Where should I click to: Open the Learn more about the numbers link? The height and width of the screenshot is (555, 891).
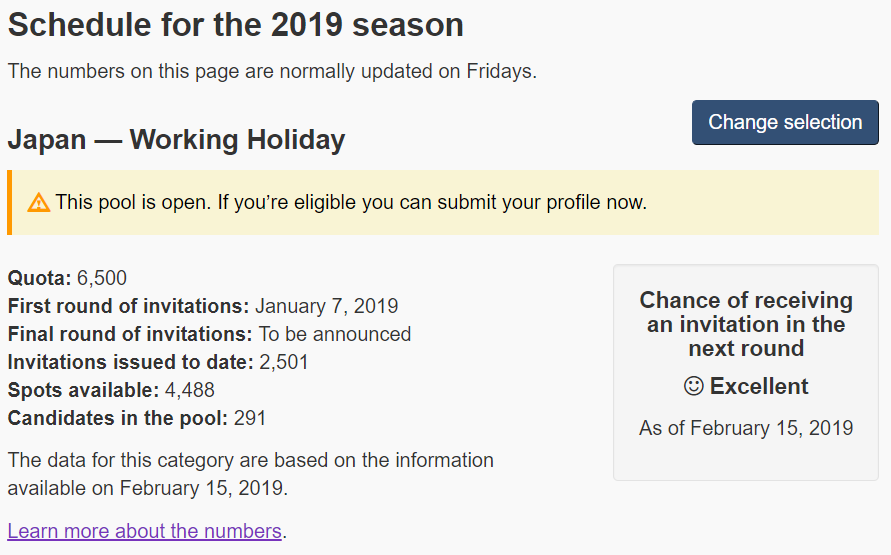(144, 531)
